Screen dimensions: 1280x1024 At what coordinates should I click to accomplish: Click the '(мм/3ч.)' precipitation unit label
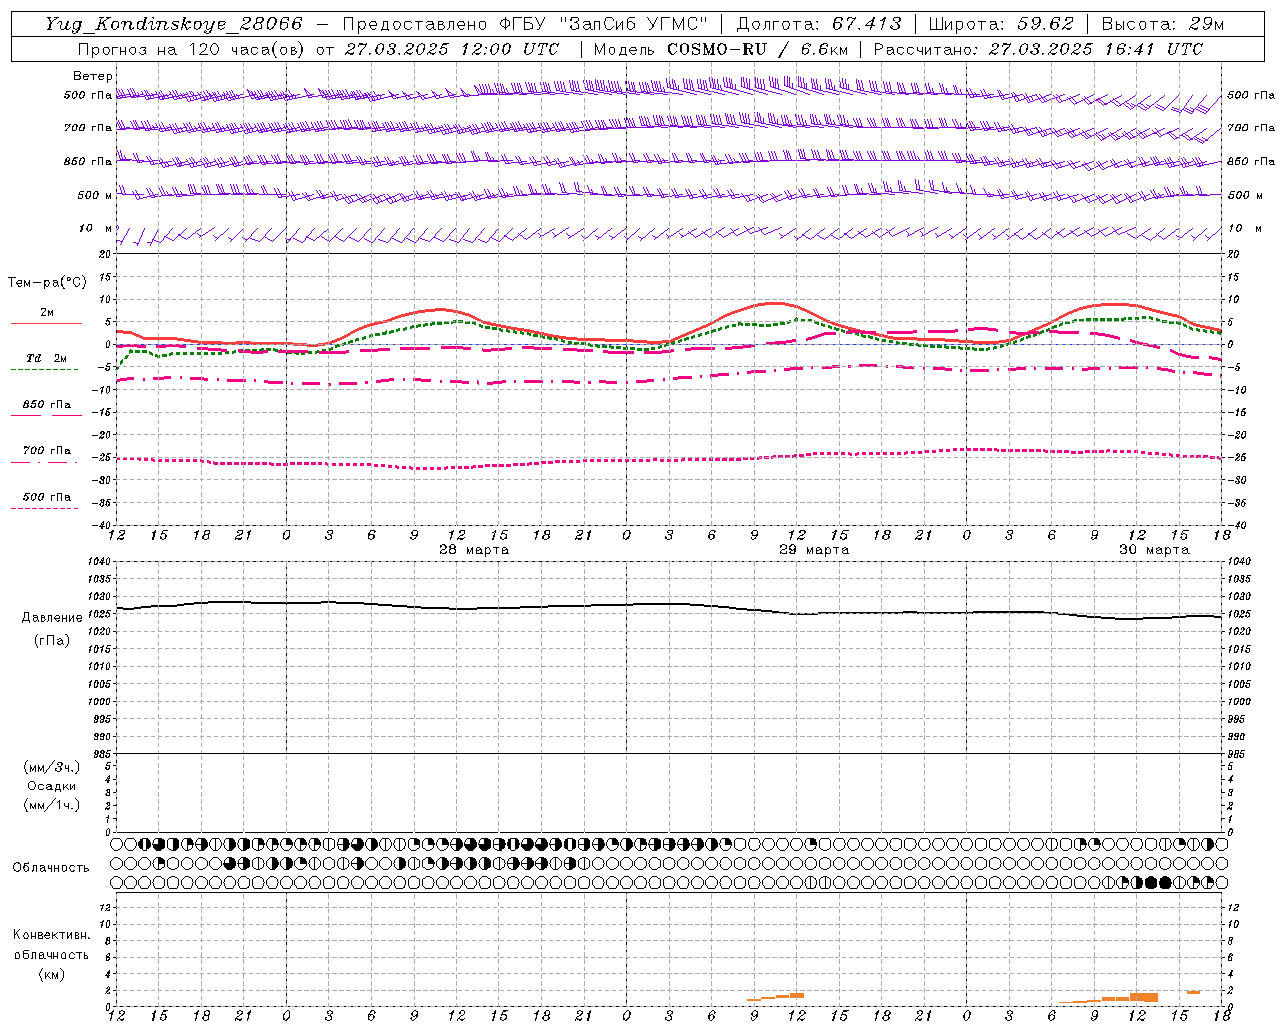pos(52,767)
